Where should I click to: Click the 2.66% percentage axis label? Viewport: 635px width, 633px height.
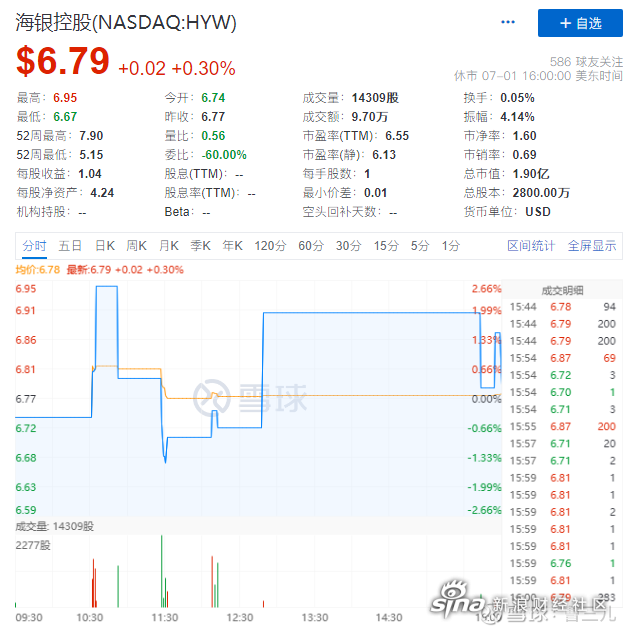pos(486,289)
